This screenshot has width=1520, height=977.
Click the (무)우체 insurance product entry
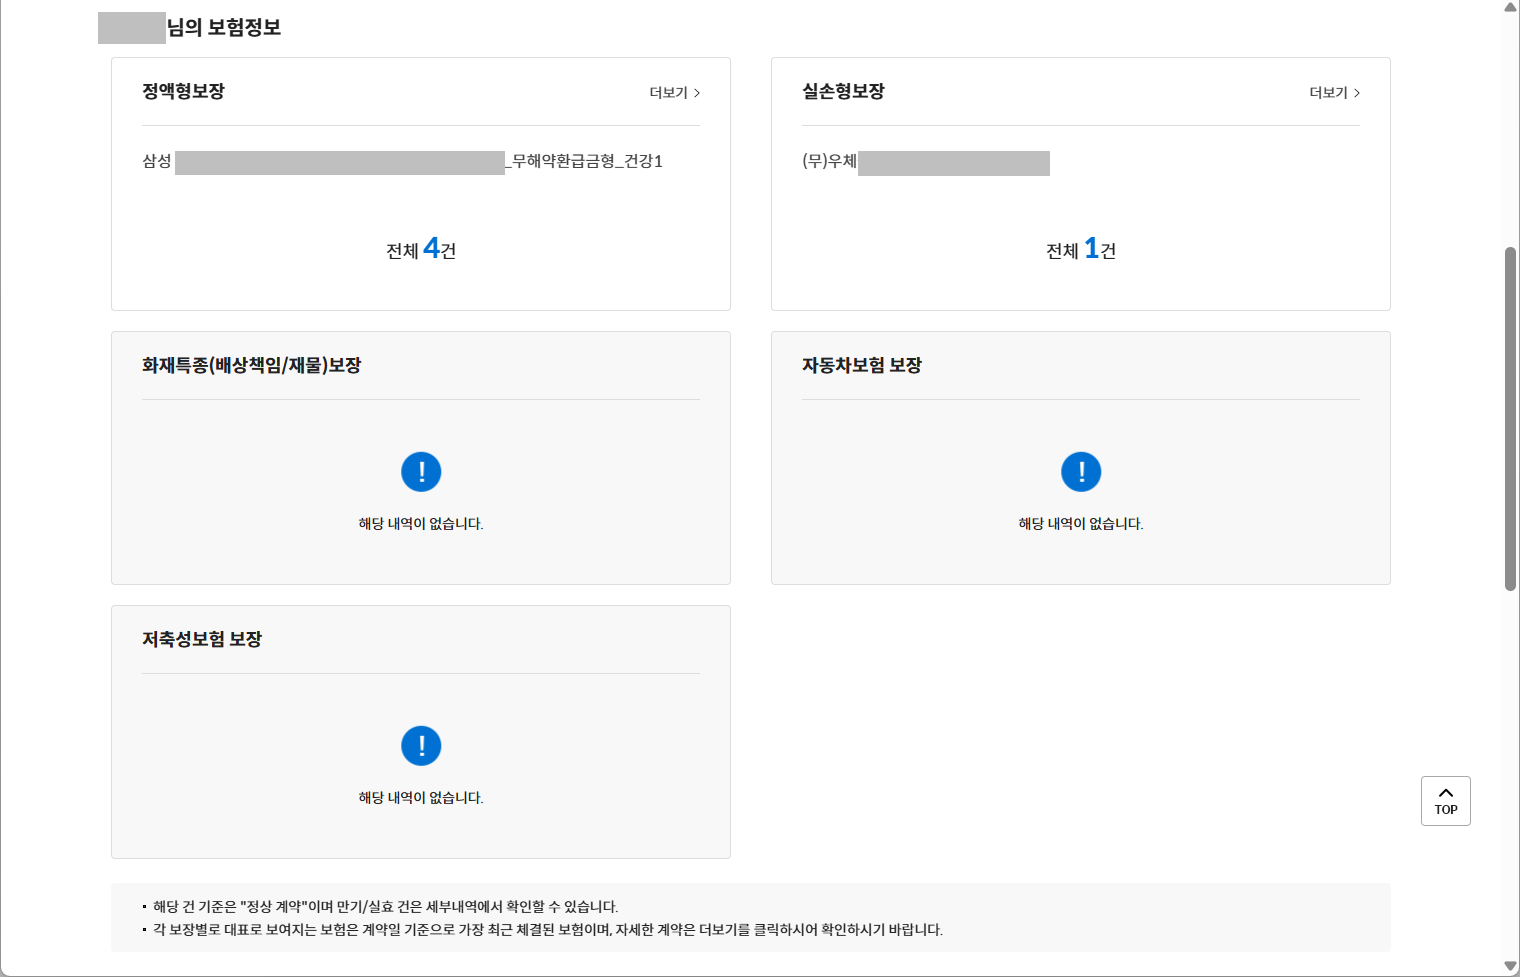click(x=926, y=162)
